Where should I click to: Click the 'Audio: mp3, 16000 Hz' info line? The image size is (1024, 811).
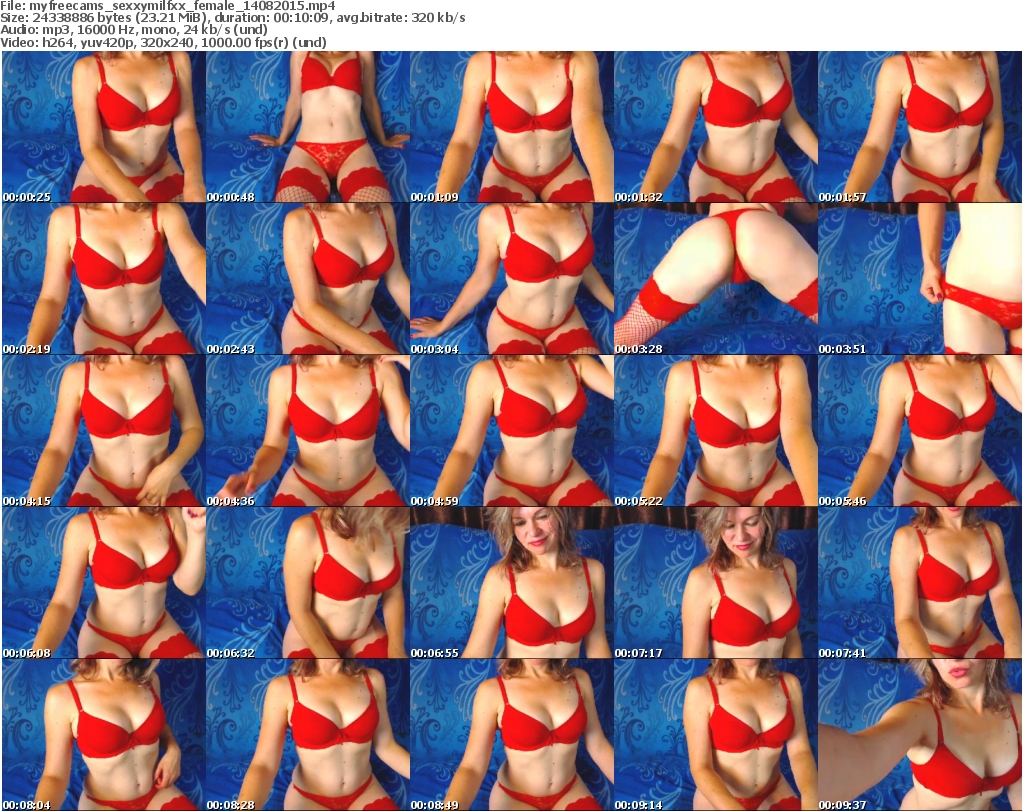point(134,30)
